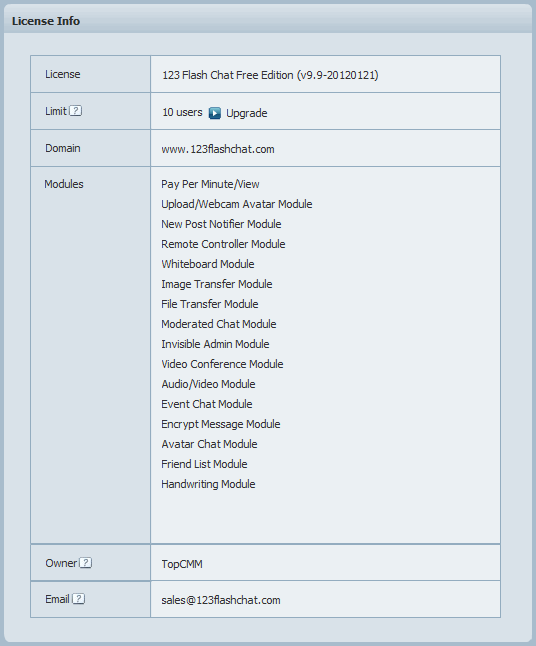Viewport: 536px width, 646px height.
Task: Click the help icon next to Limit
Action: tap(75, 111)
